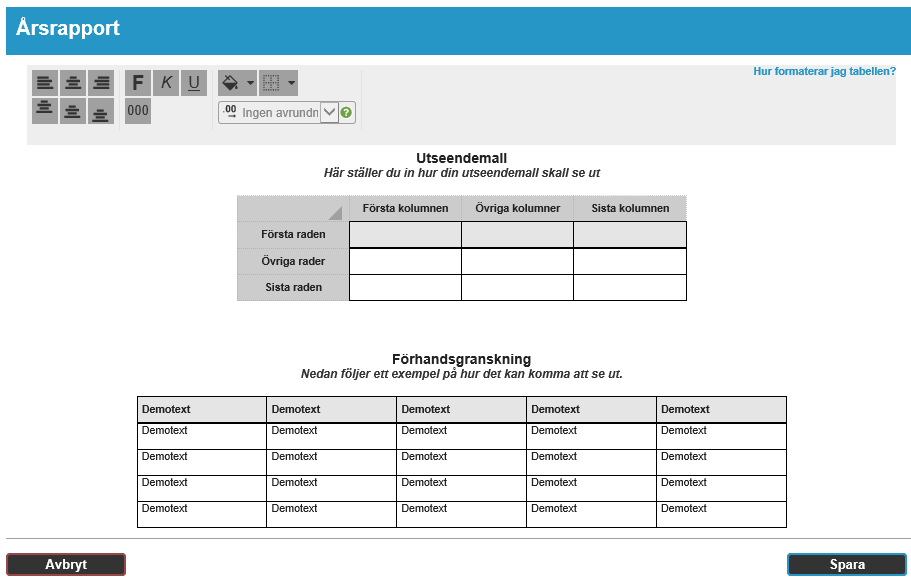Toggle italic (K) formatting
The width and height of the screenshot is (911, 581).
[166, 83]
